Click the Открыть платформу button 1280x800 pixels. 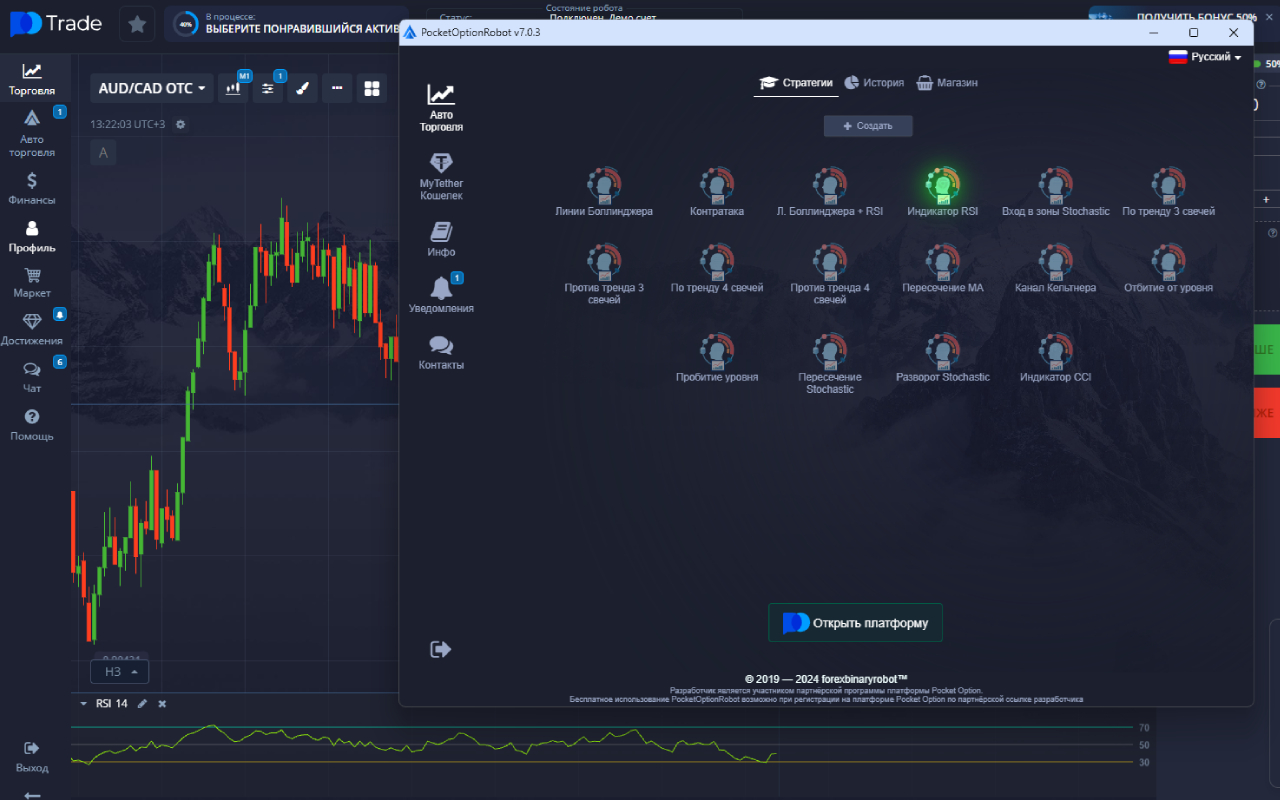click(855, 623)
